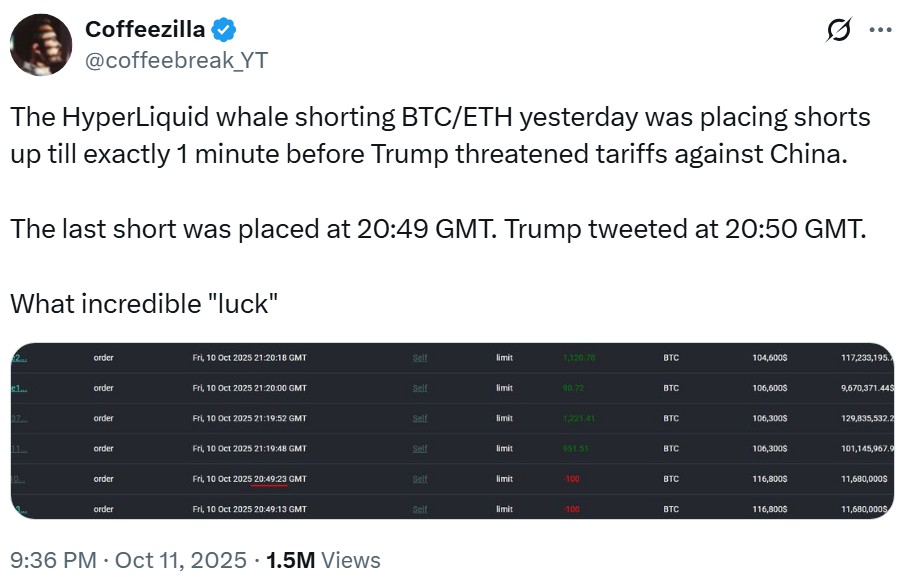Click the 104,600$ price cell
The height and width of the screenshot is (577, 910).
pyautogui.click(x=769, y=358)
